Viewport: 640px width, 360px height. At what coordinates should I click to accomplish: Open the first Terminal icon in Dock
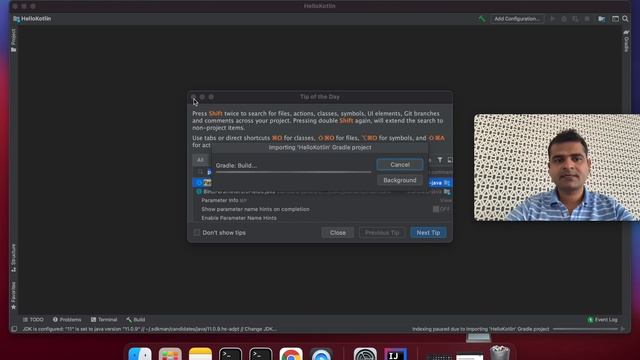click(231, 353)
